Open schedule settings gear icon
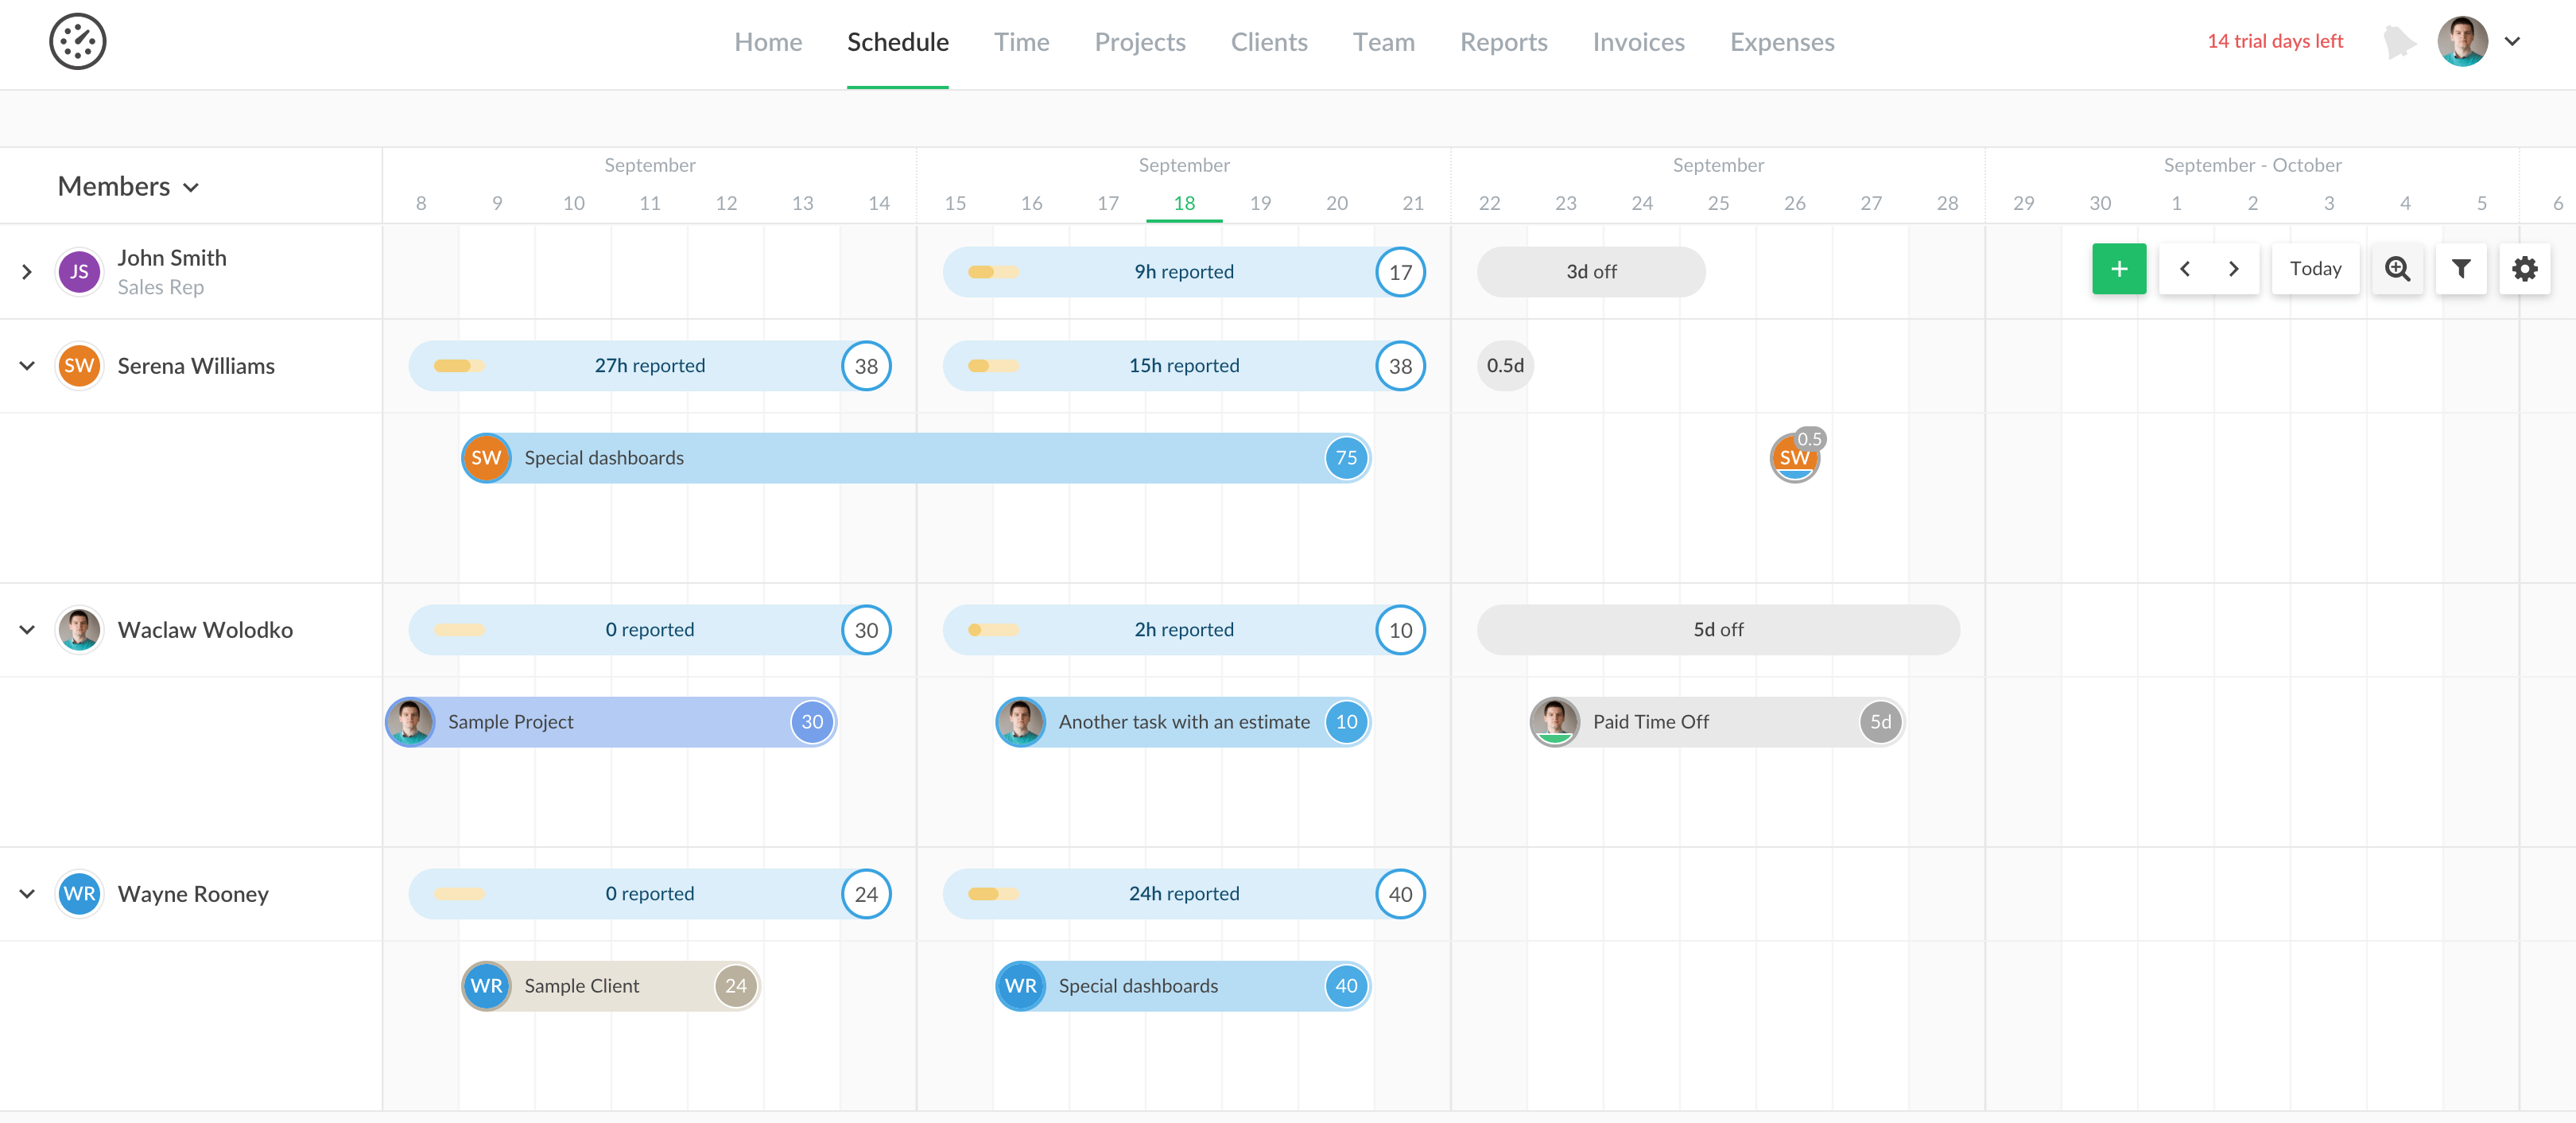Viewport: 2576px width, 1123px height. tap(2524, 269)
